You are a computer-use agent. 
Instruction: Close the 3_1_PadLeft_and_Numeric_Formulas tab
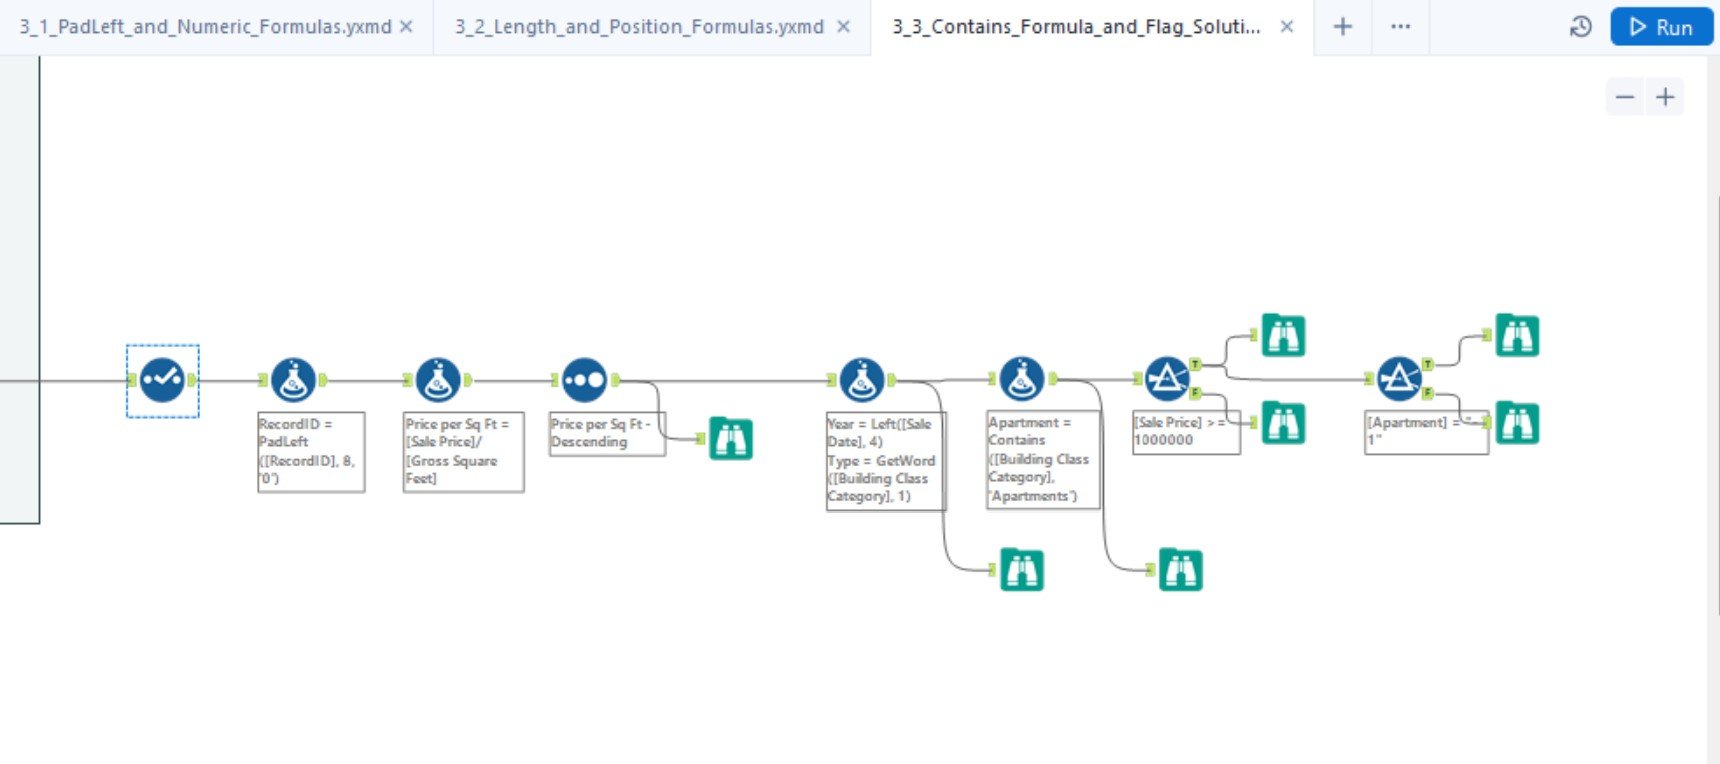tap(406, 27)
